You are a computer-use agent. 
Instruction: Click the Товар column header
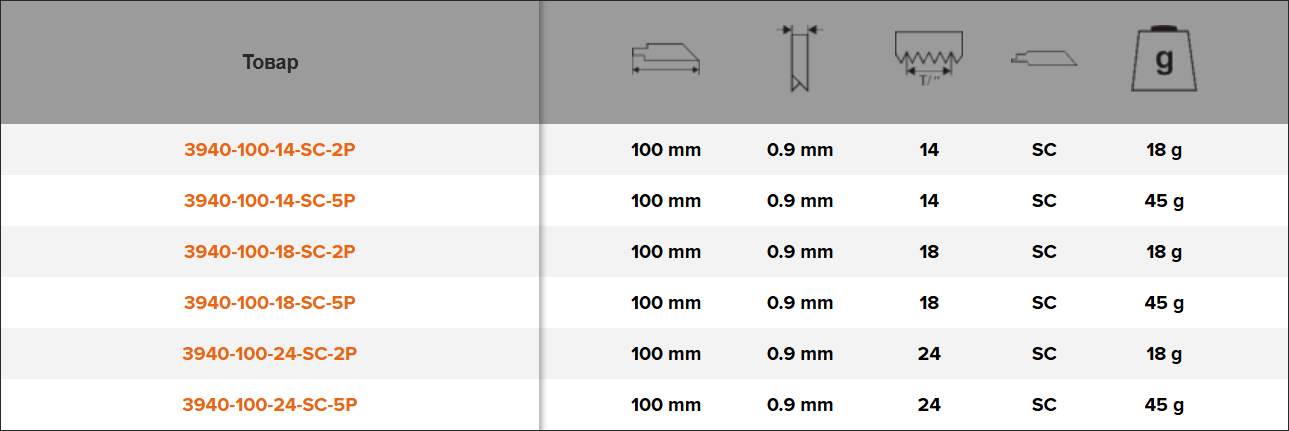pyautogui.click(x=270, y=62)
